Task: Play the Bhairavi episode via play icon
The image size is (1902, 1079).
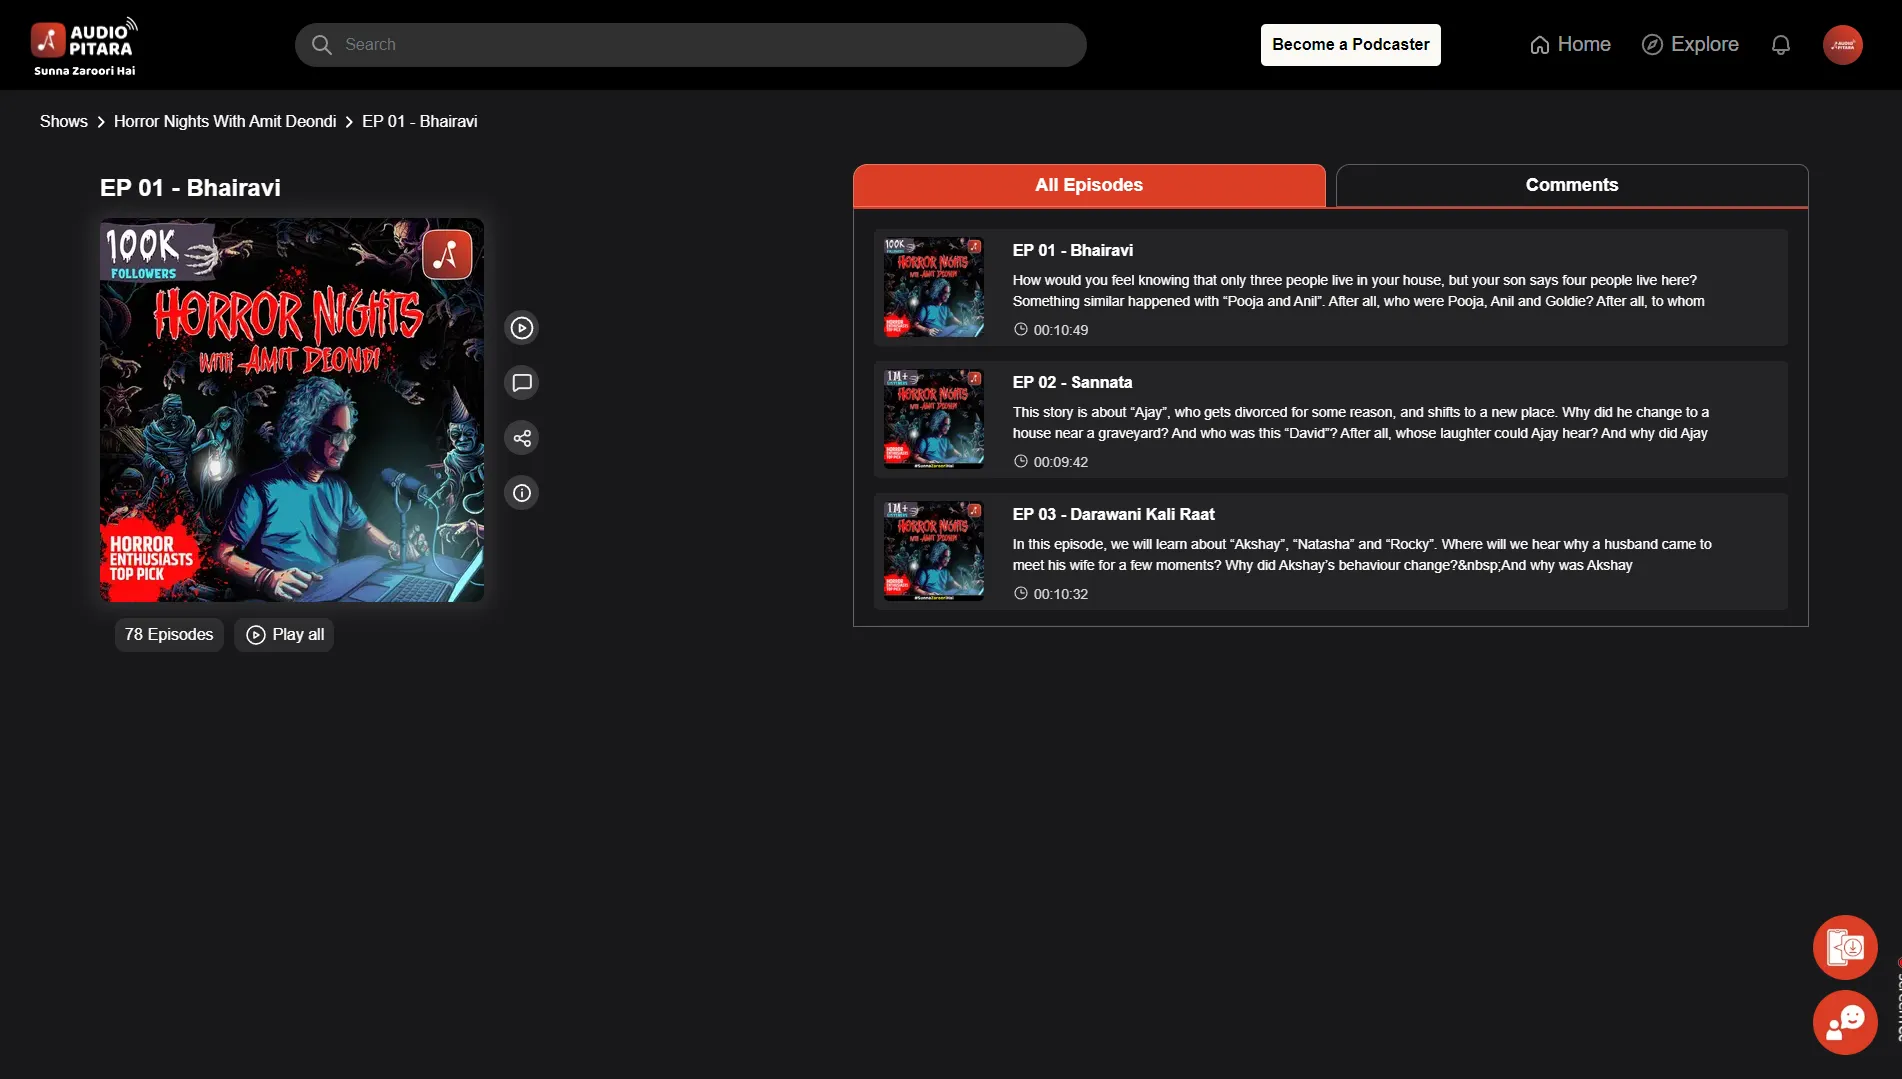Action: click(x=521, y=328)
